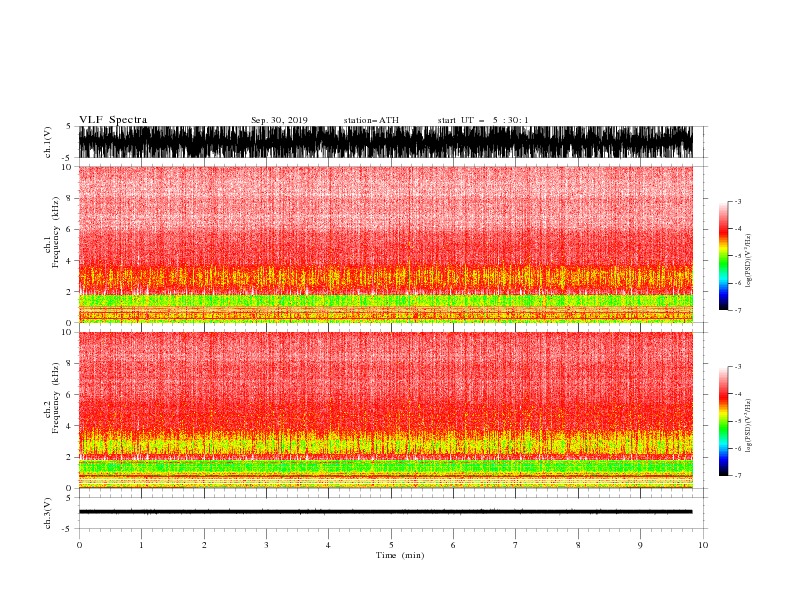Screen dimensions: 792x612
Task: Click the VLF Spectra title
Action: (113, 120)
